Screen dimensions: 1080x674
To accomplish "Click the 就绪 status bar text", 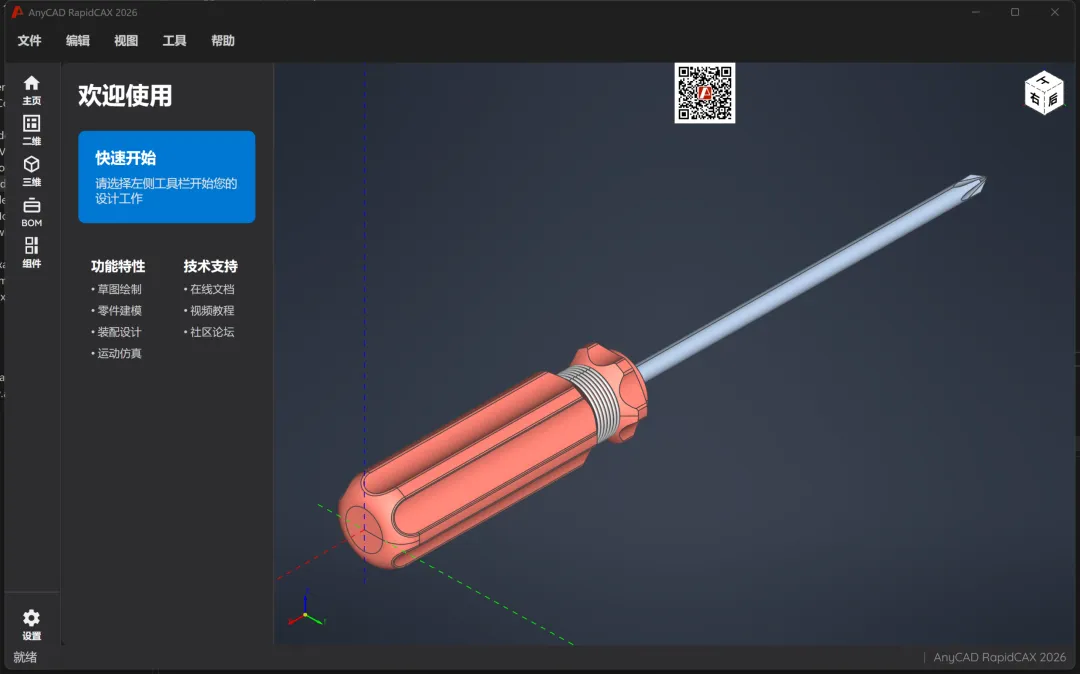I will pos(25,657).
